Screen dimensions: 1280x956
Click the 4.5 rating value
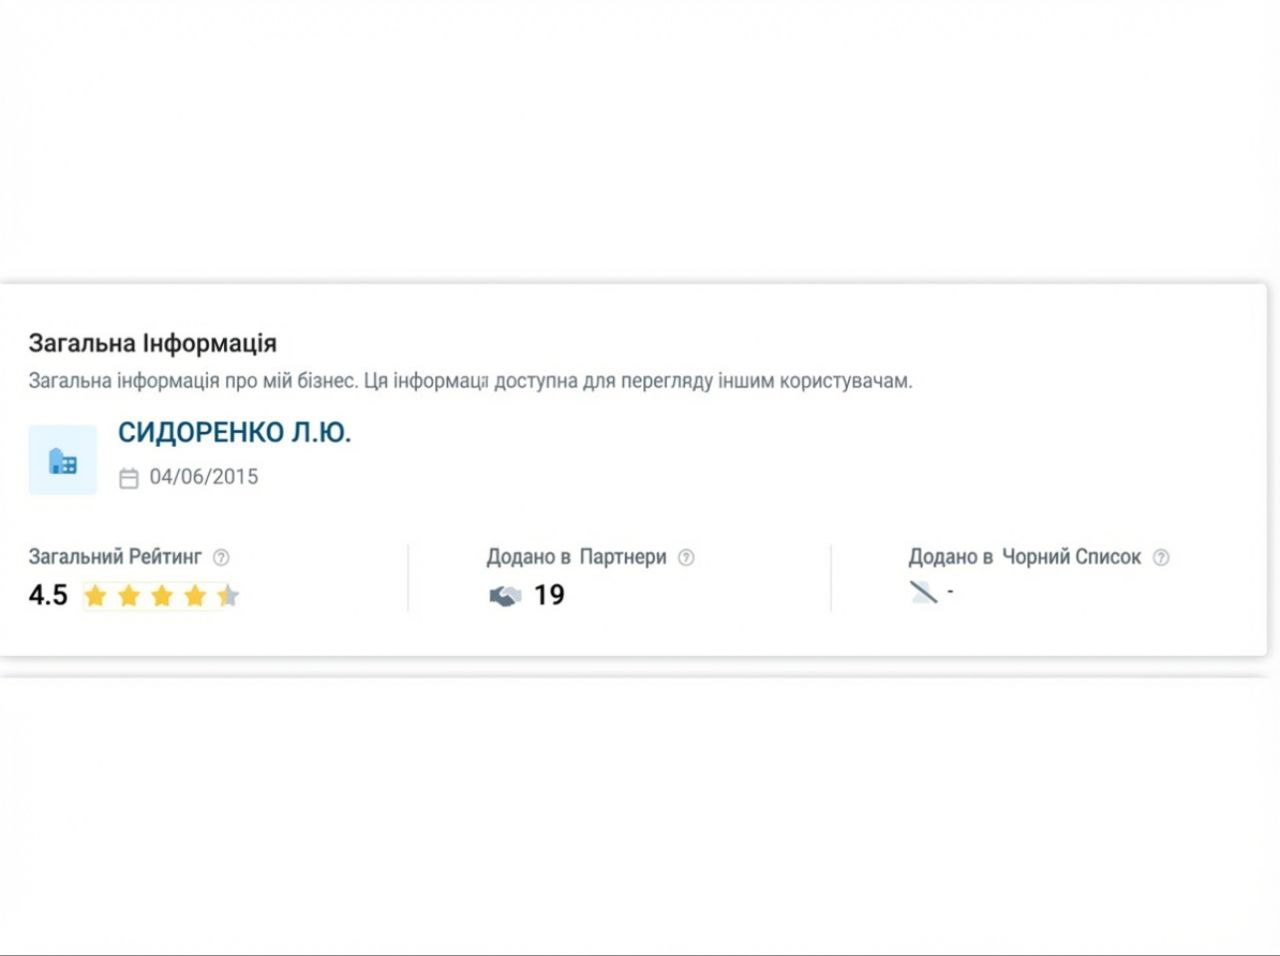pyautogui.click(x=48, y=596)
